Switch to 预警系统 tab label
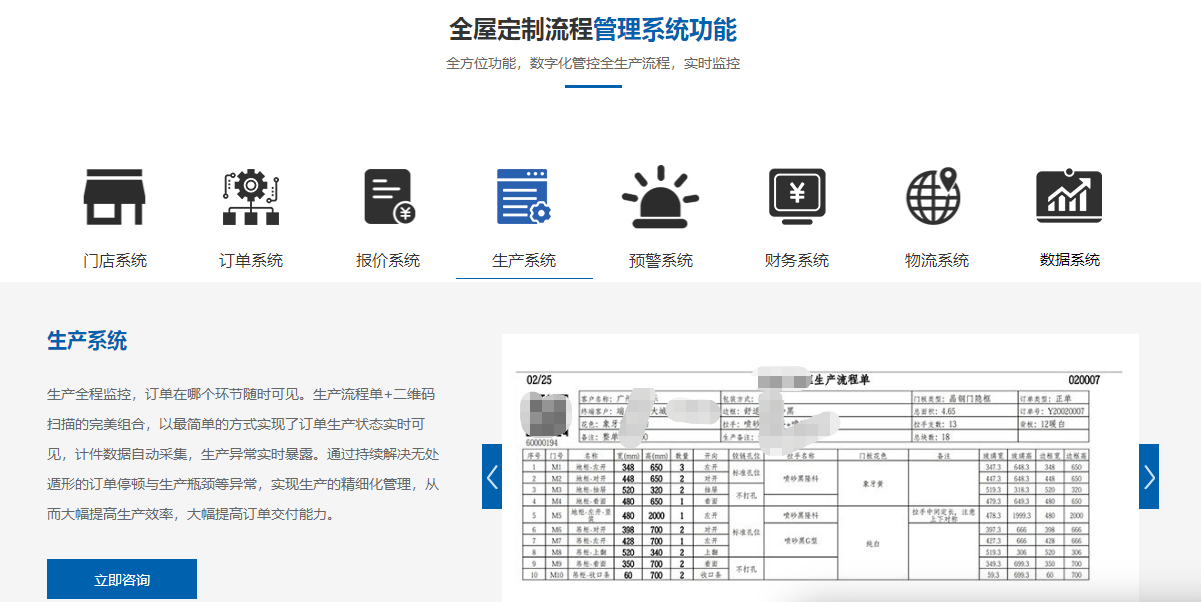The height and width of the screenshot is (602, 1201). pyautogui.click(x=660, y=261)
